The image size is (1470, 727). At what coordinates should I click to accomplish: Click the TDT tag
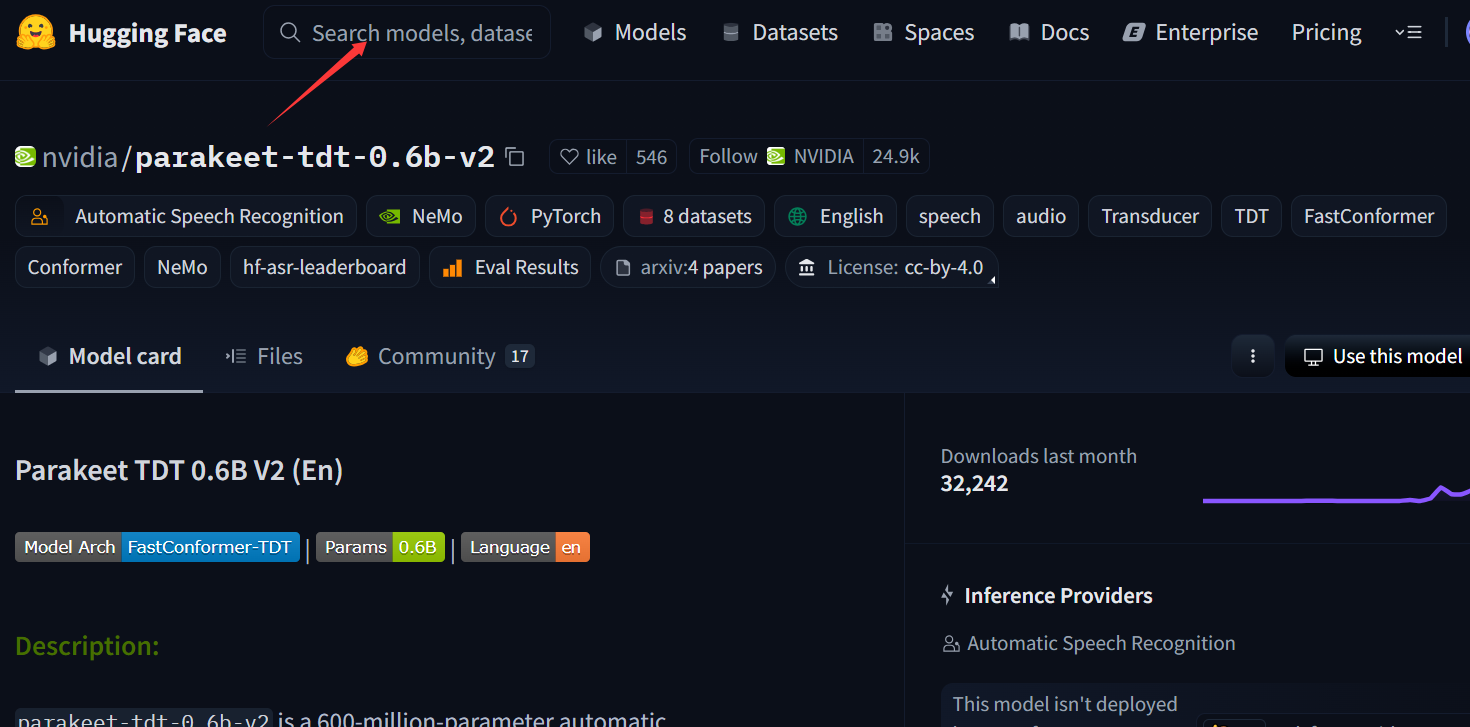[1251, 216]
